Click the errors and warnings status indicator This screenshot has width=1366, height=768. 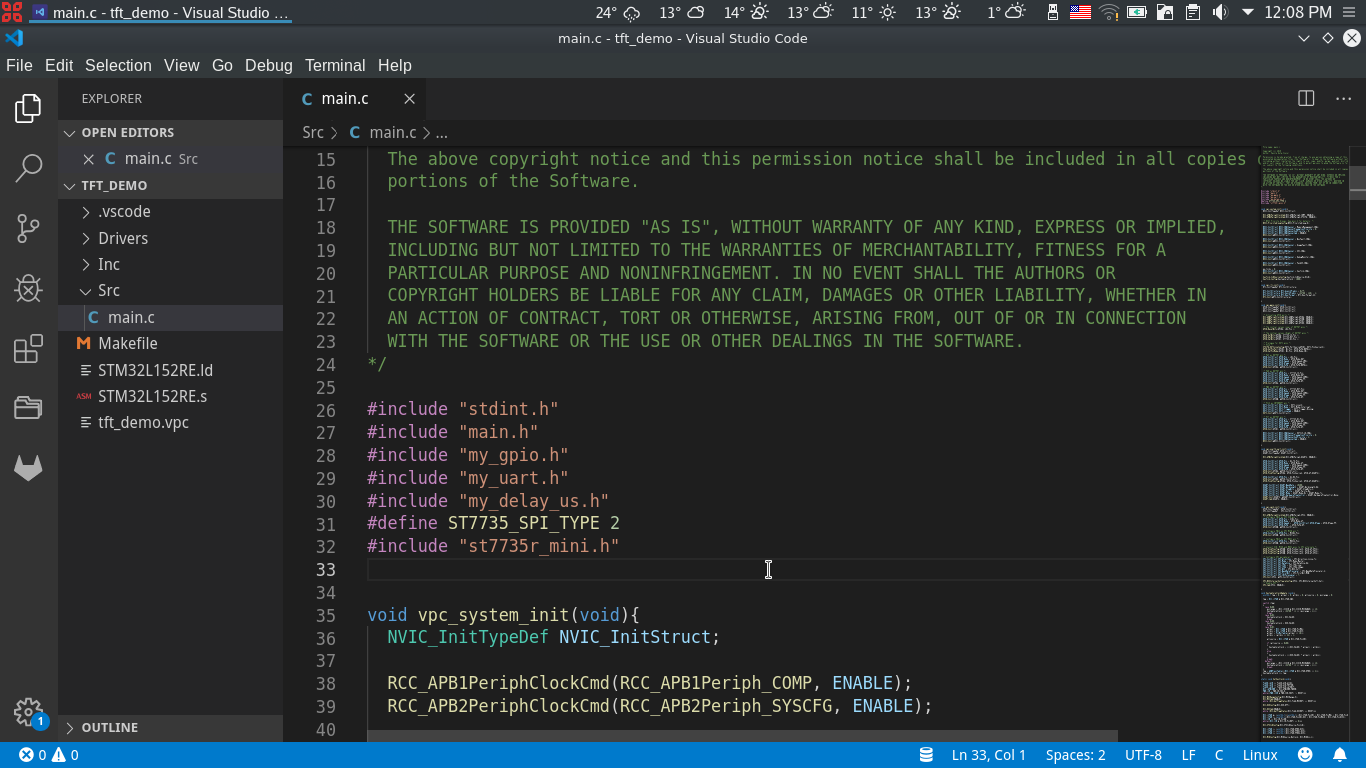coord(48,755)
